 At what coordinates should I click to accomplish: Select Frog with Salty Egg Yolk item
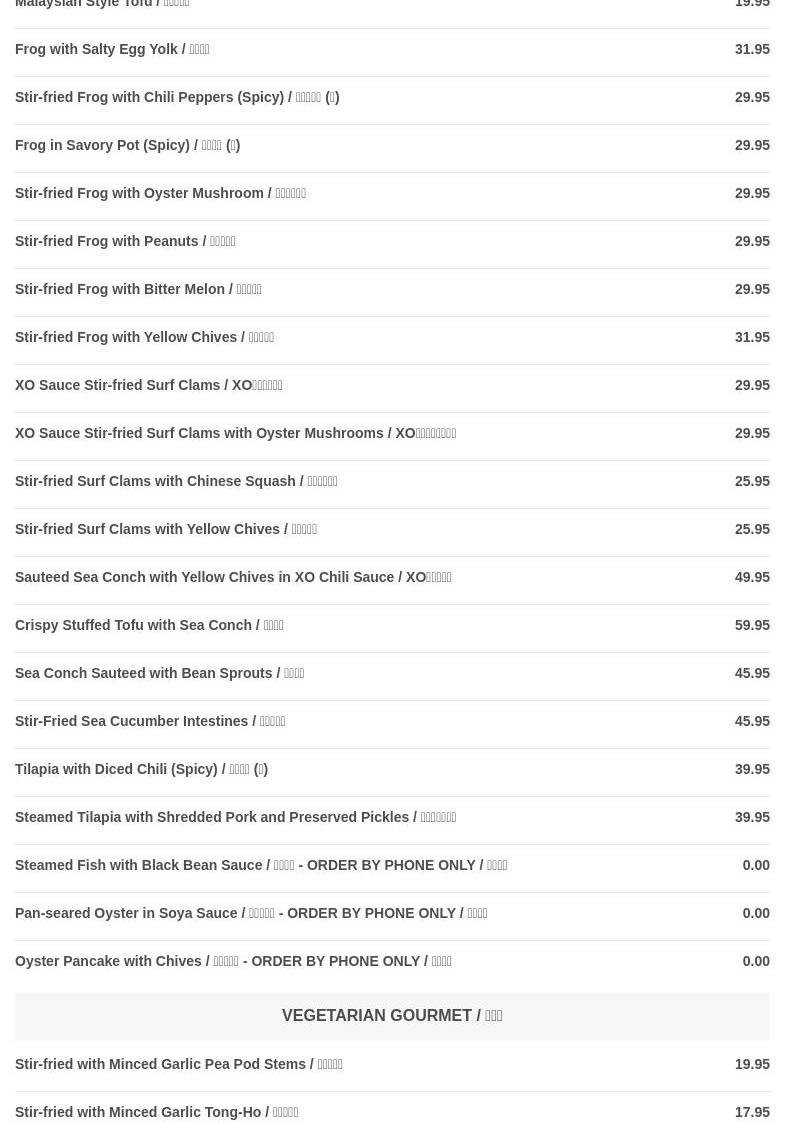pos(392,50)
